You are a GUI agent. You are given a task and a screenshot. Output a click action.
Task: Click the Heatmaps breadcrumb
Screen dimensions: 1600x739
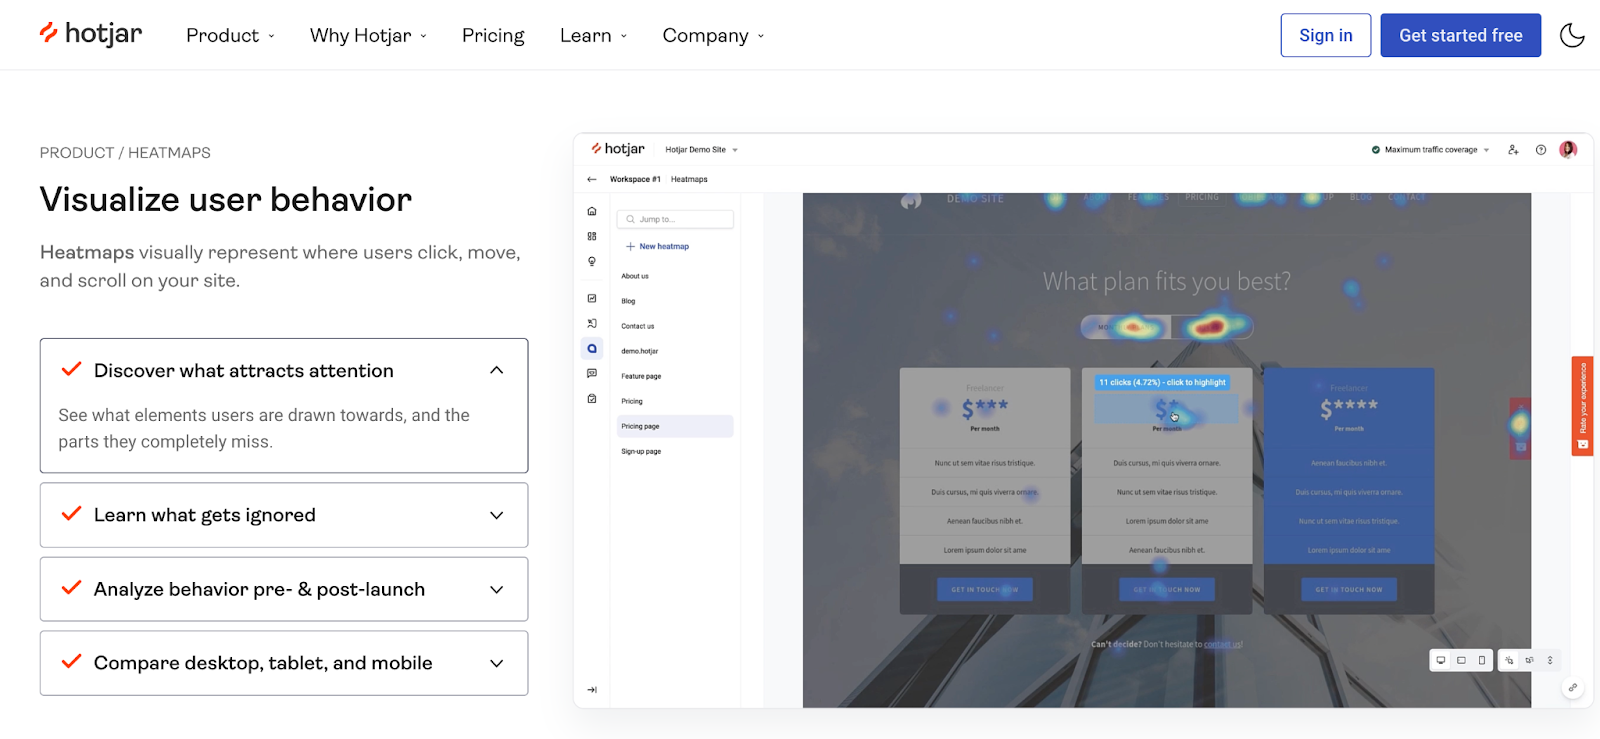coord(689,179)
